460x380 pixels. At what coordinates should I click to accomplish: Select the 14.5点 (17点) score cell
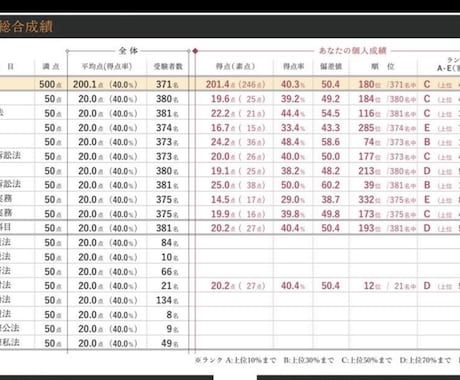point(238,200)
